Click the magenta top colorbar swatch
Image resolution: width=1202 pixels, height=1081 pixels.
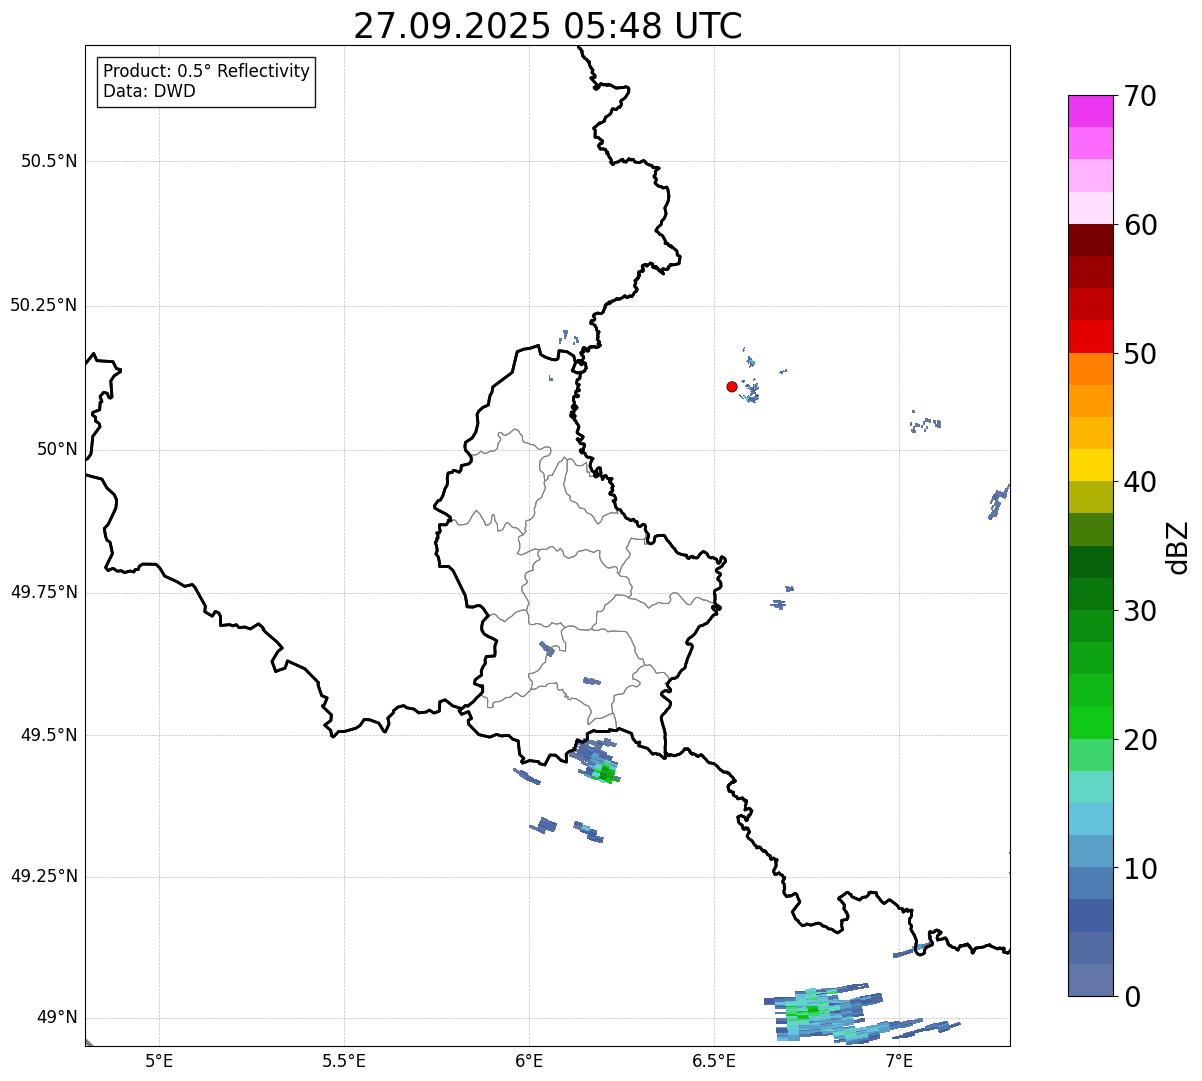(x=1091, y=111)
